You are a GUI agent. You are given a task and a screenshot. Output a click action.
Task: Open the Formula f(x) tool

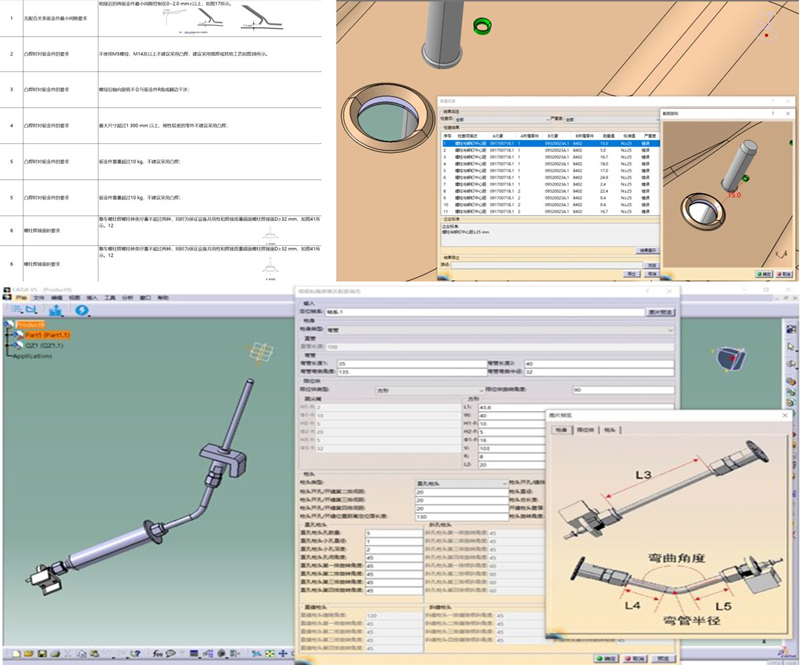coord(158,654)
